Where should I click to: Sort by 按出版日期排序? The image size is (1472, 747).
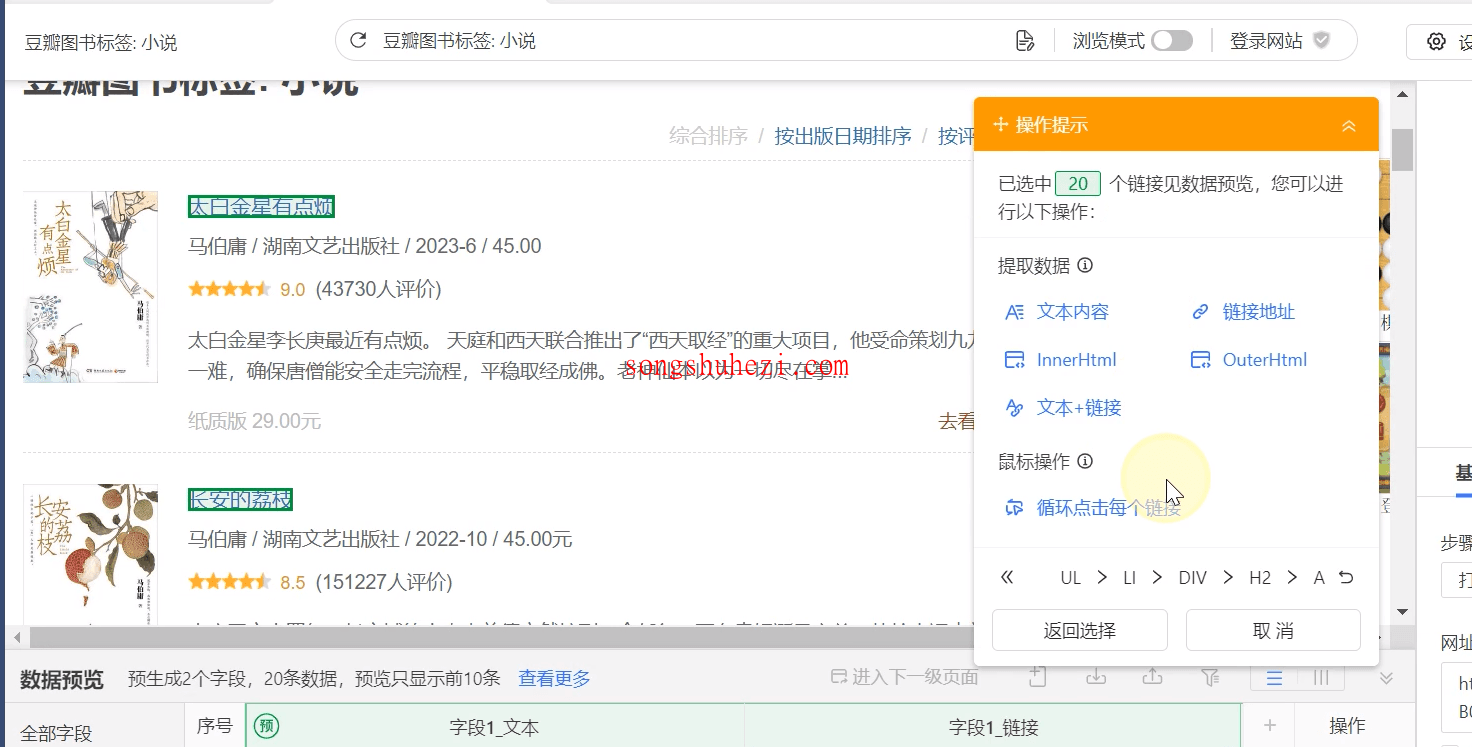(x=843, y=136)
